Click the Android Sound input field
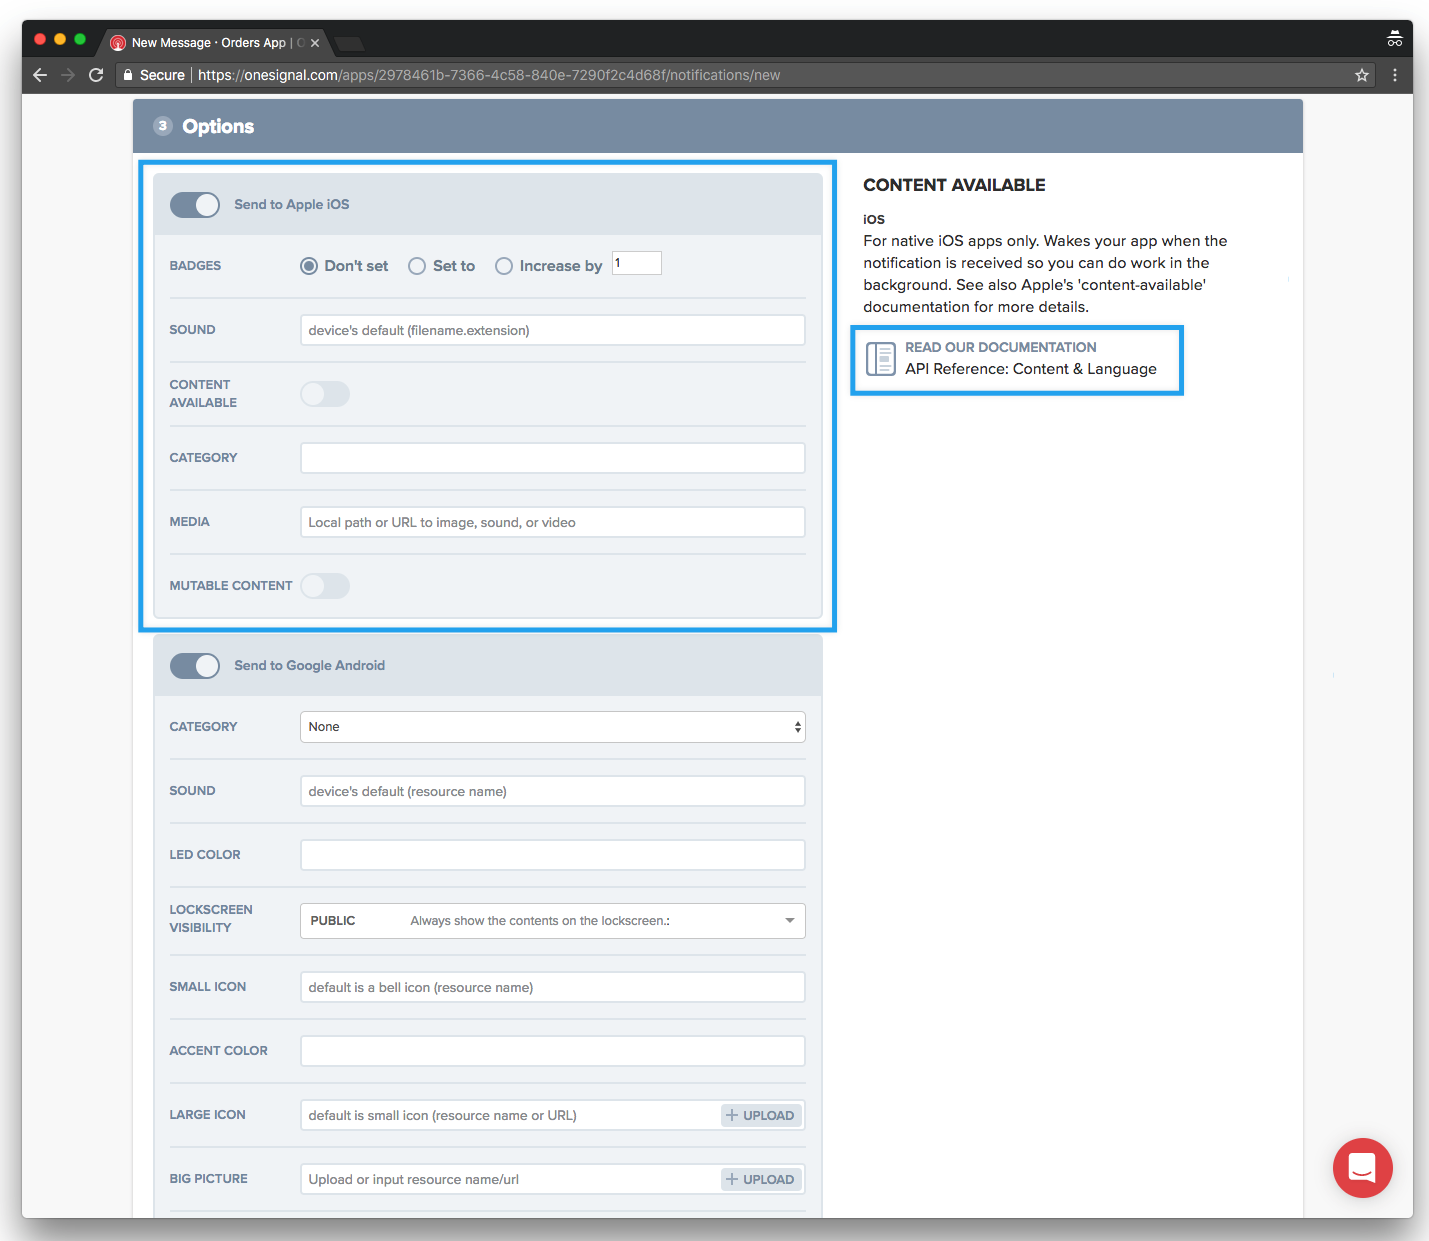 click(x=552, y=791)
